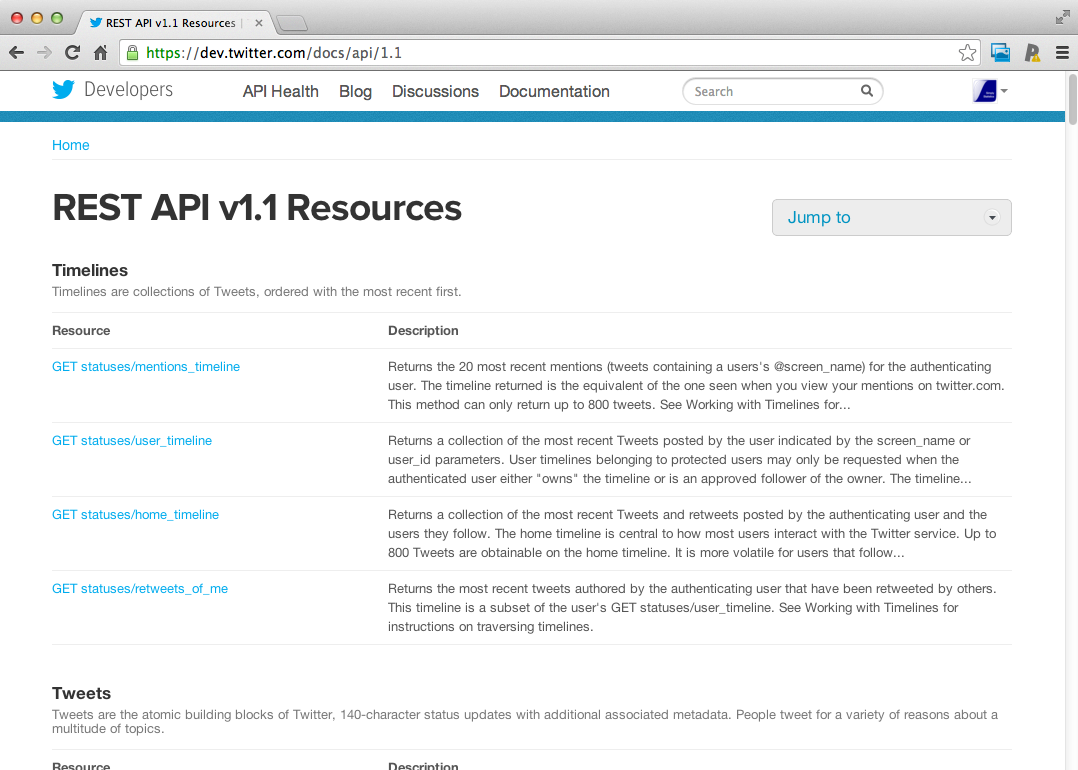Click the address bar URL
Viewport: 1078px width, 770px height.
[x=274, y=53]
